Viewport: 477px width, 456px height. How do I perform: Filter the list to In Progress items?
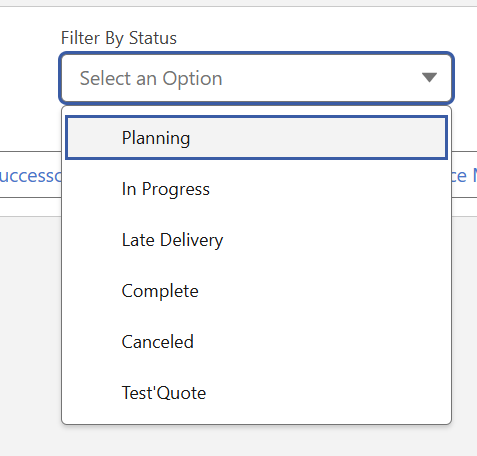click(256, 189)
